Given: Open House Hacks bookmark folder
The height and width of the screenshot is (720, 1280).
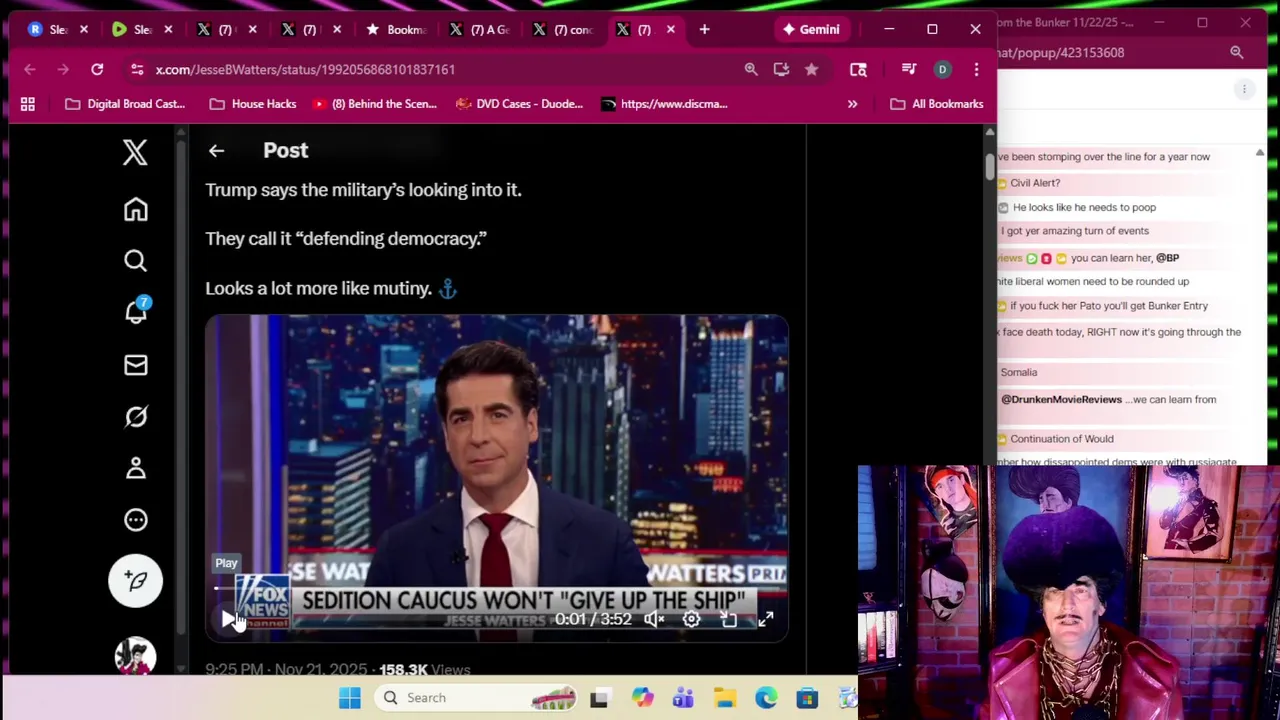Looking at the screenshot, I should 253,104.
